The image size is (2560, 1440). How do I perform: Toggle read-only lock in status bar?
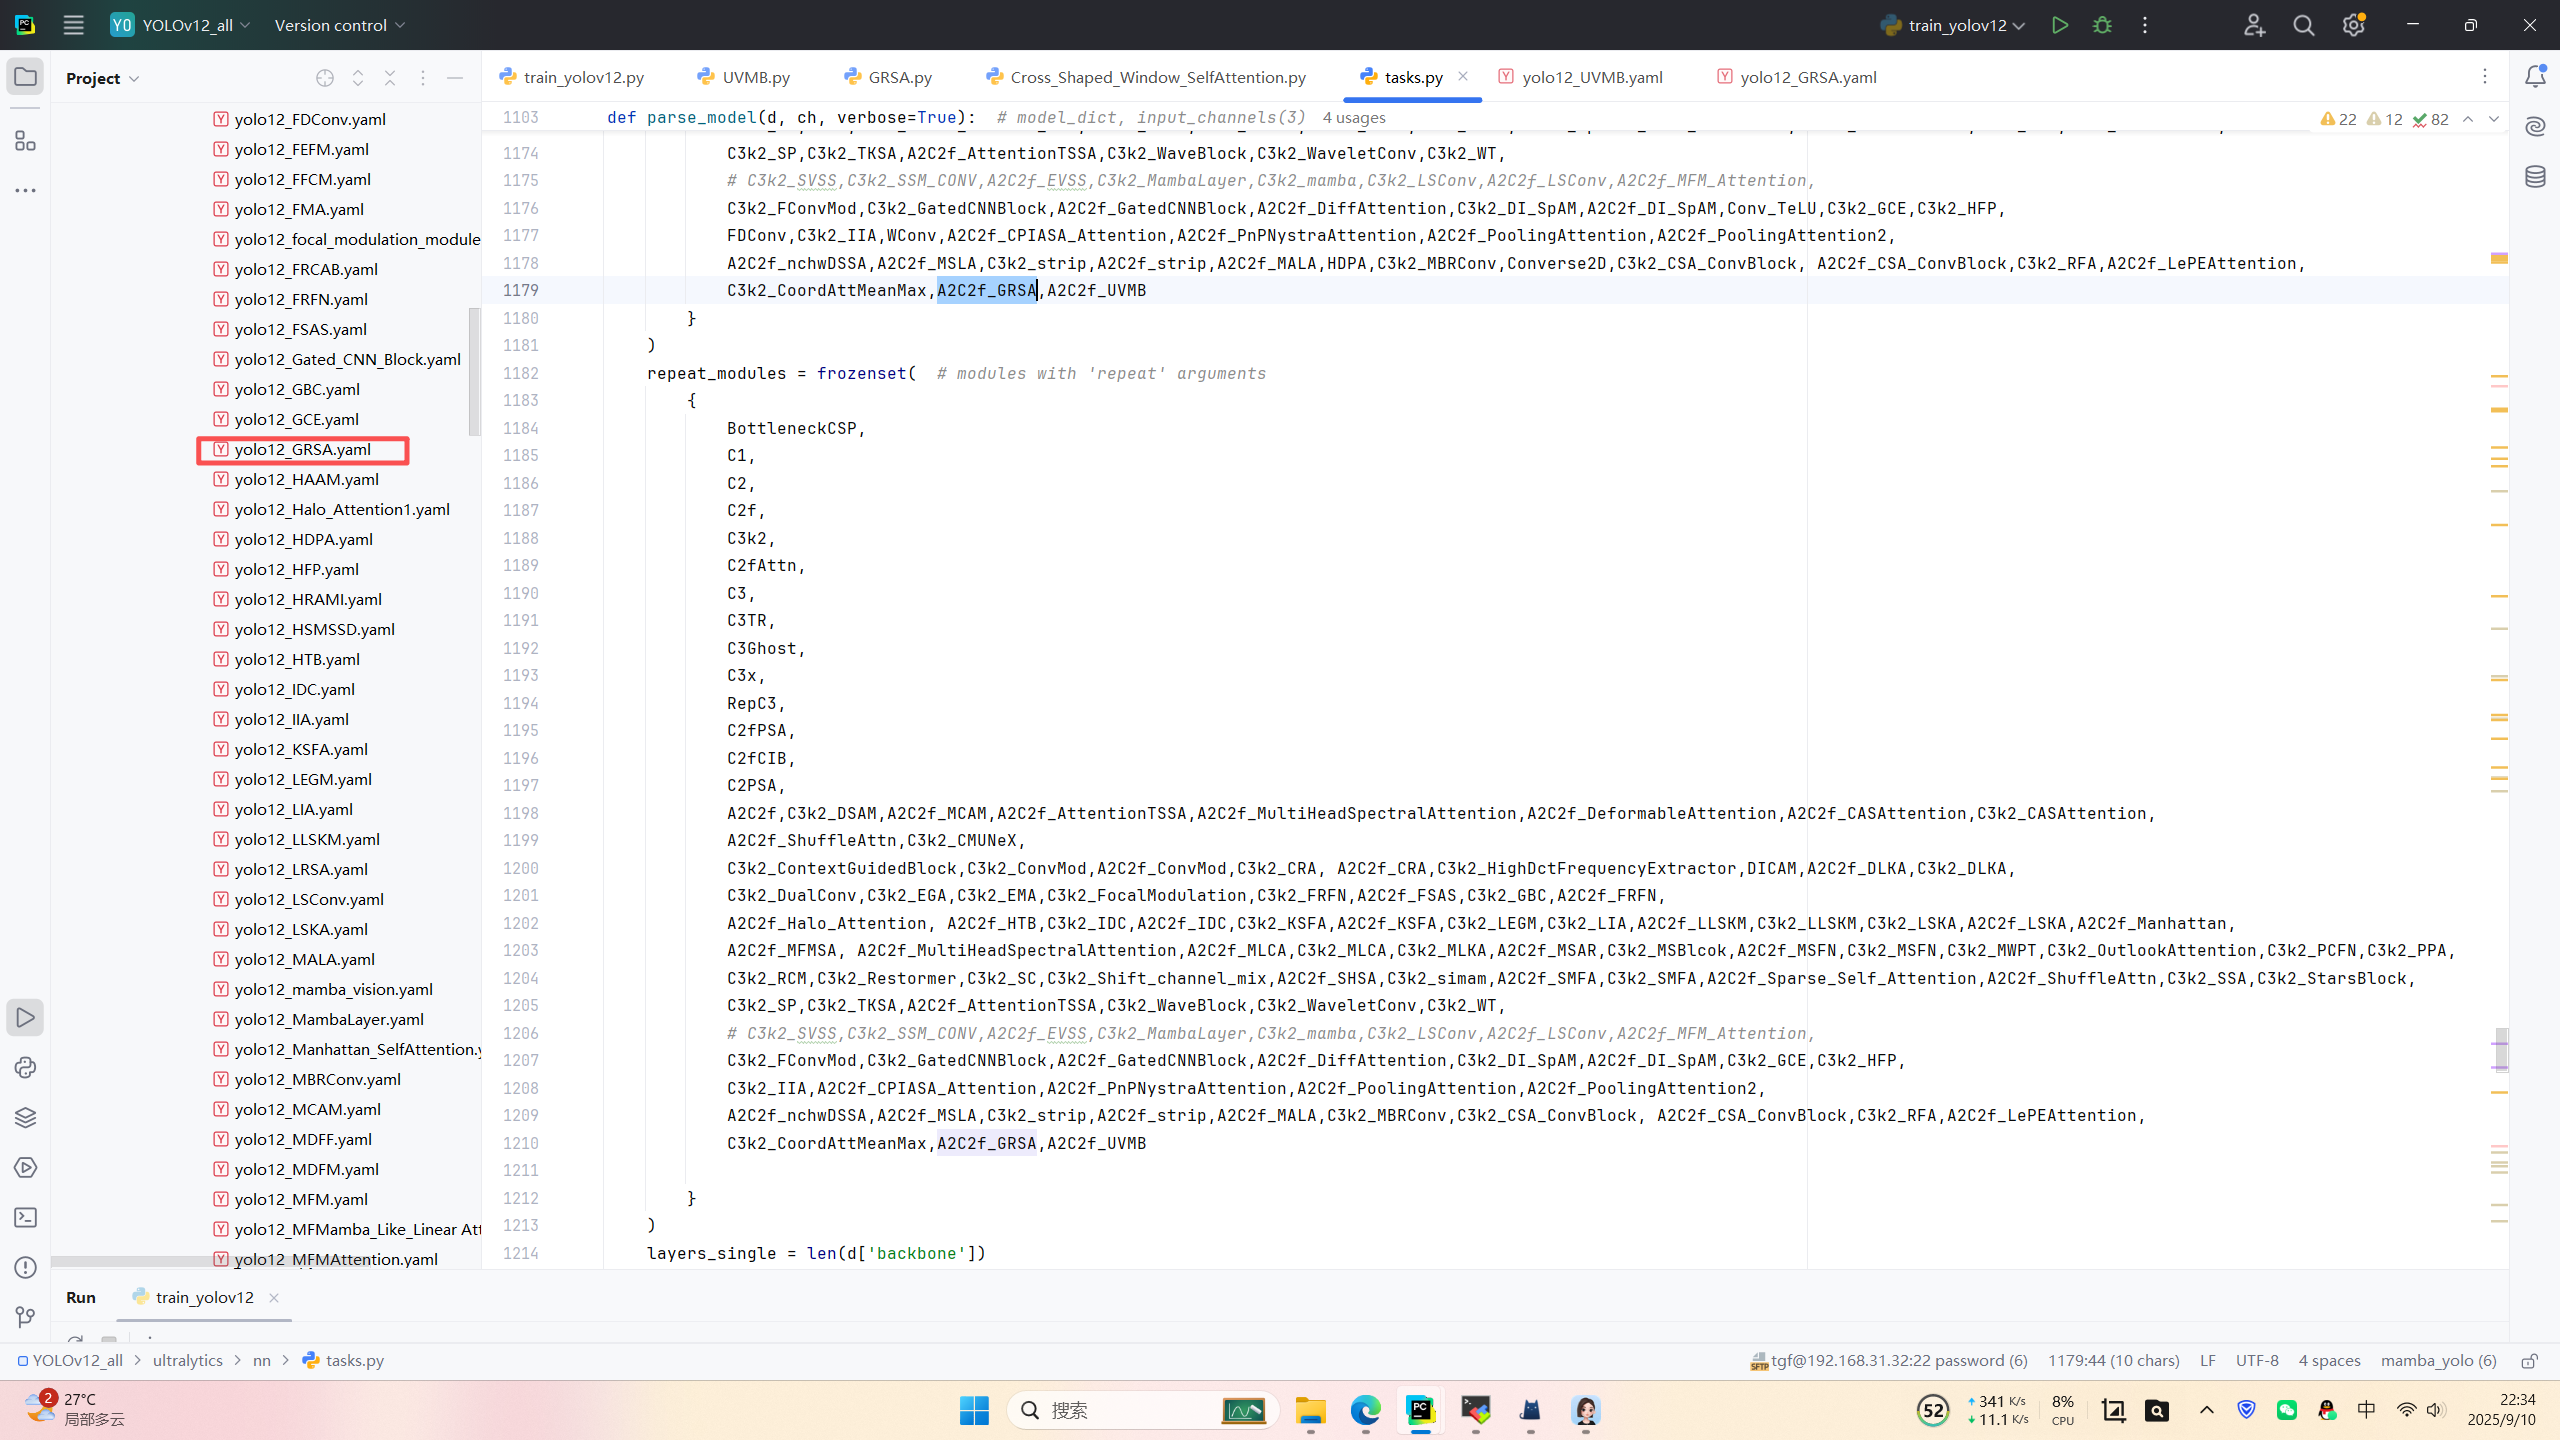[2530, 1361]
